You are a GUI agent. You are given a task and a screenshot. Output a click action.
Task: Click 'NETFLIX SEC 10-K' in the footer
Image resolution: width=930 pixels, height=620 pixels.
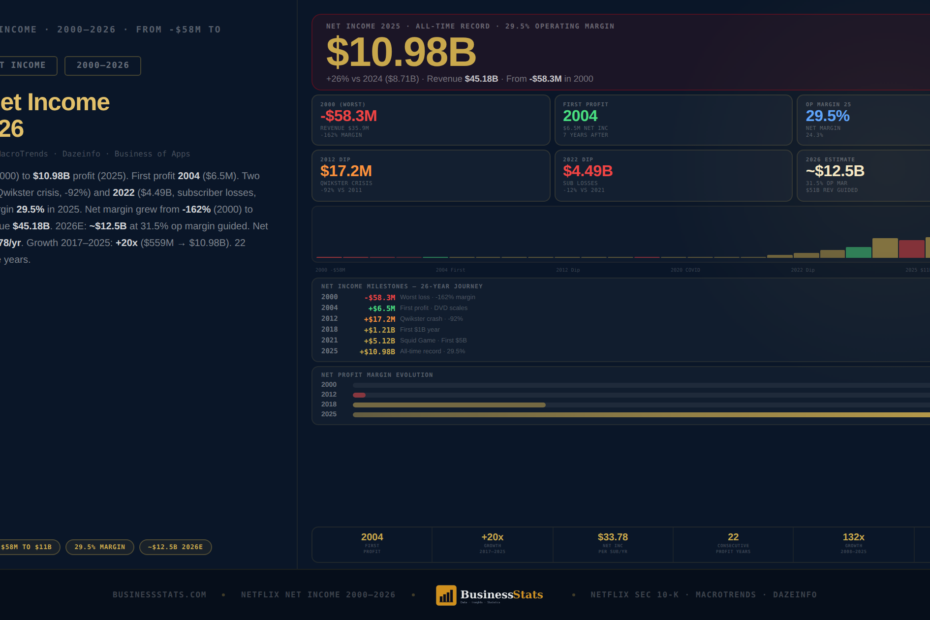pyautogui.click(x=634, y=594)
